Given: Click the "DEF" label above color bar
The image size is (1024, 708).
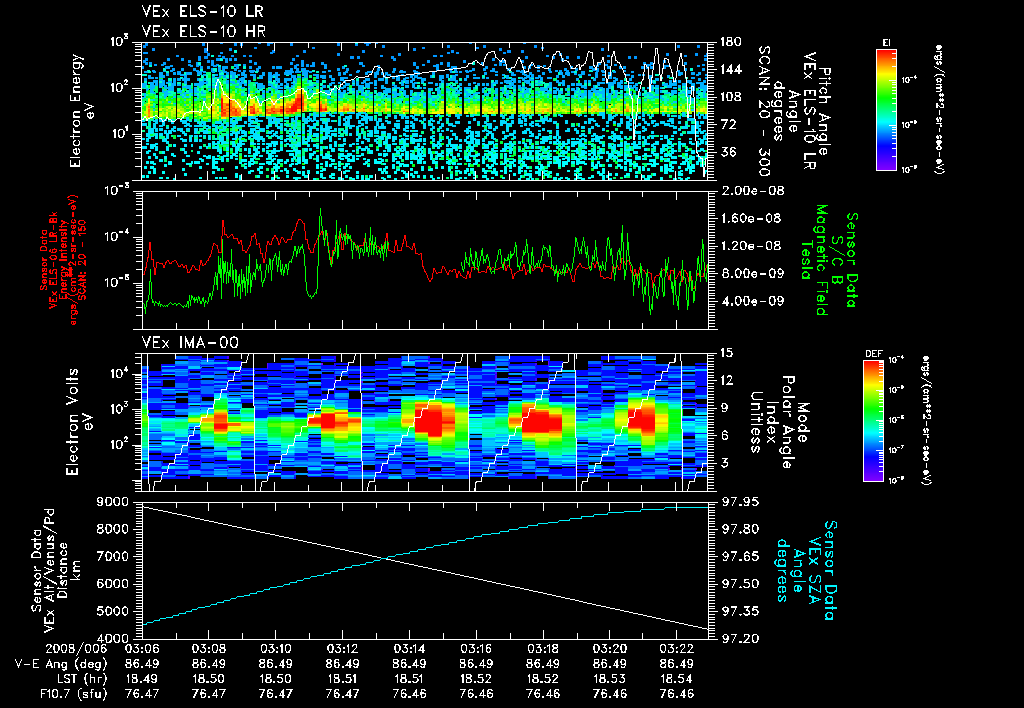Looking at the screenshot, I should click(873, 355).
